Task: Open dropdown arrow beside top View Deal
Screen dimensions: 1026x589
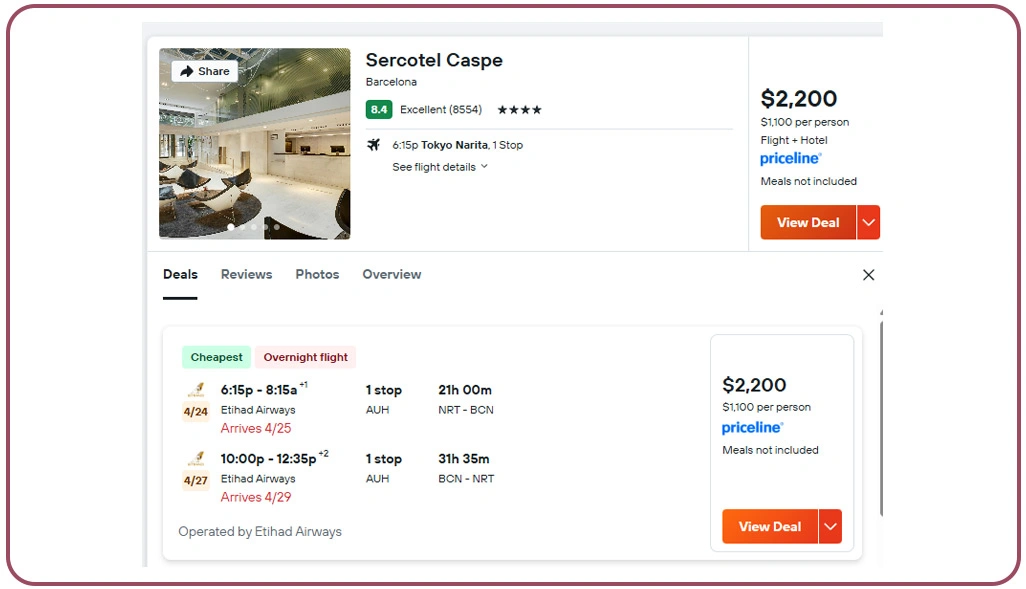Action: click(x=869, y=223)
